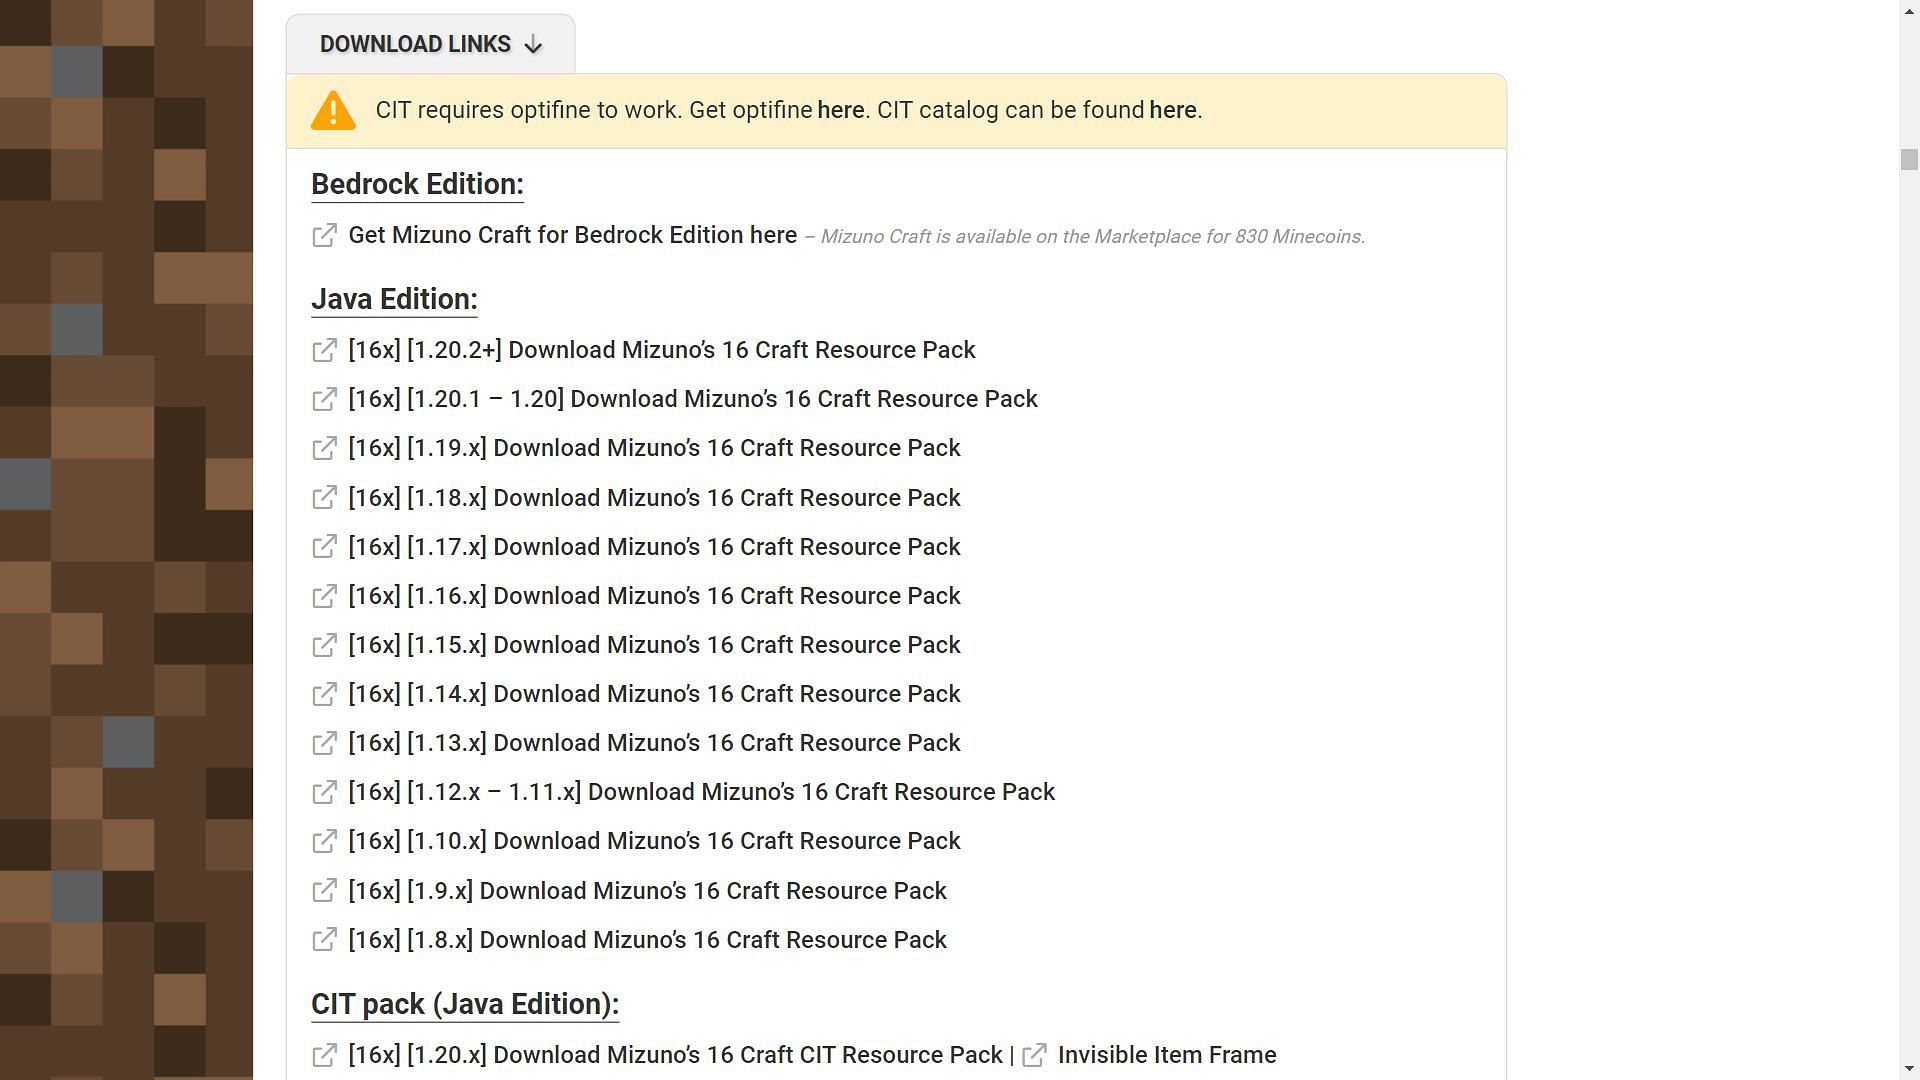Open the Invisible Item Frame link
The image size is (1920, 1080).
pos(1166,1055)
